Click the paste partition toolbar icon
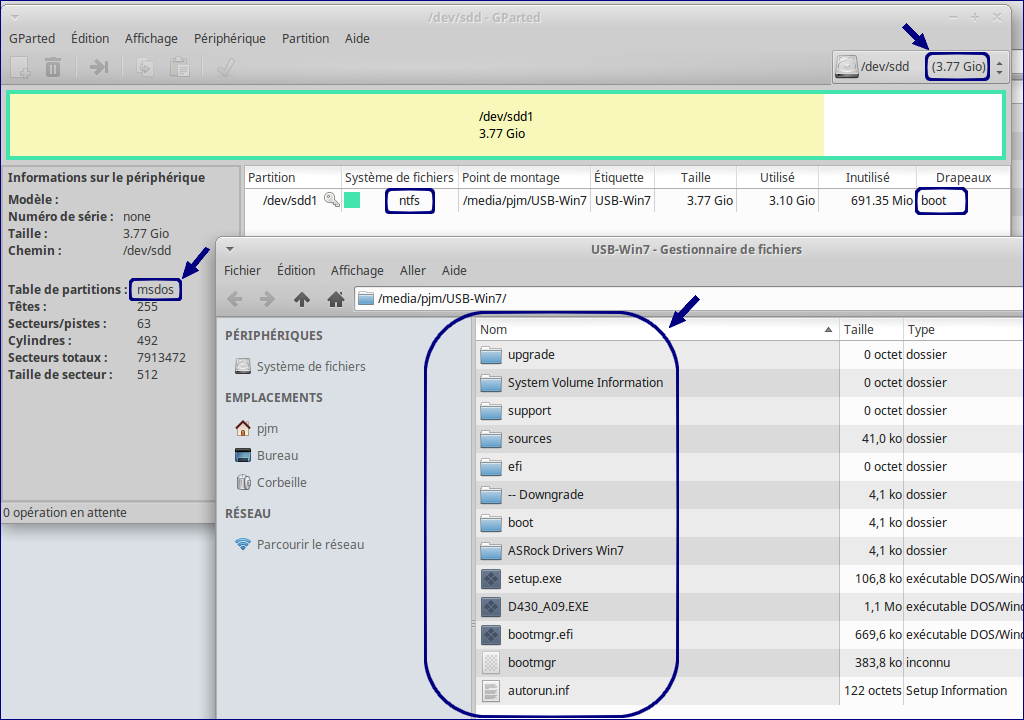1024x720 pixels. click(179, 68)
